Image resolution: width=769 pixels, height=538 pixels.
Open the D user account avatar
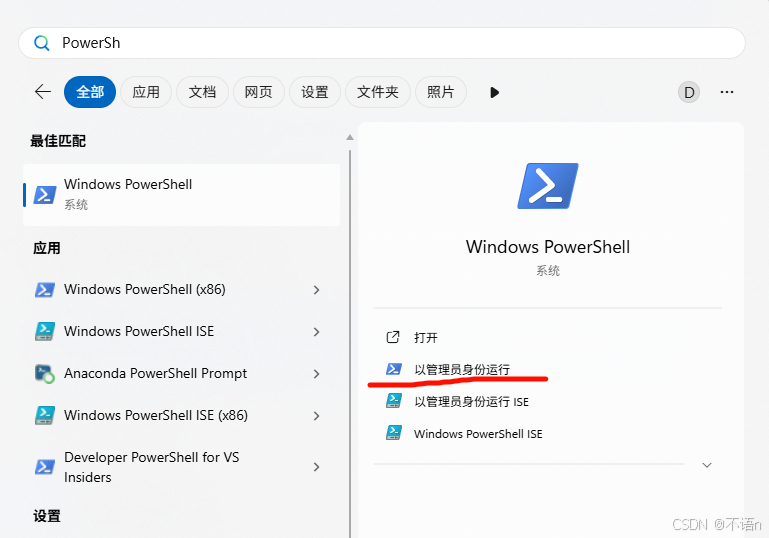(689, 92)
